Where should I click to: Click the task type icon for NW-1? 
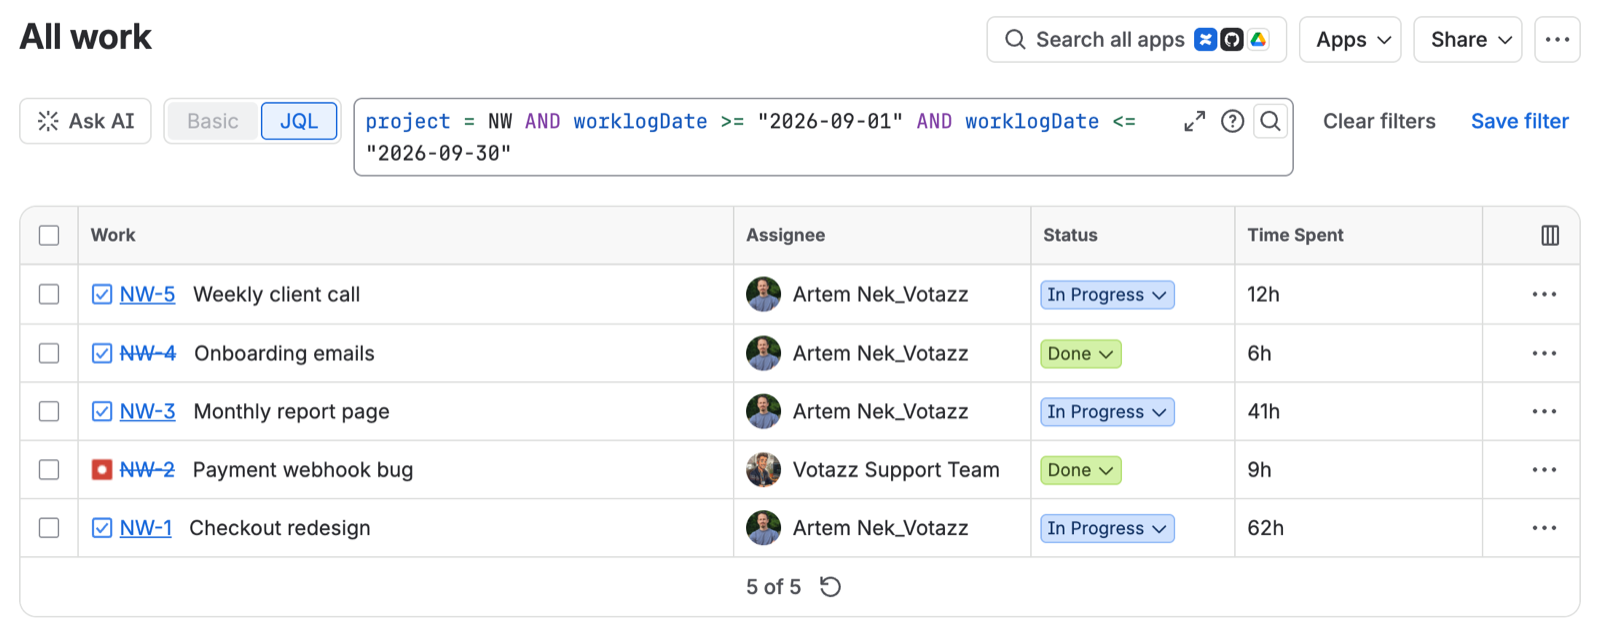(102, 527)
